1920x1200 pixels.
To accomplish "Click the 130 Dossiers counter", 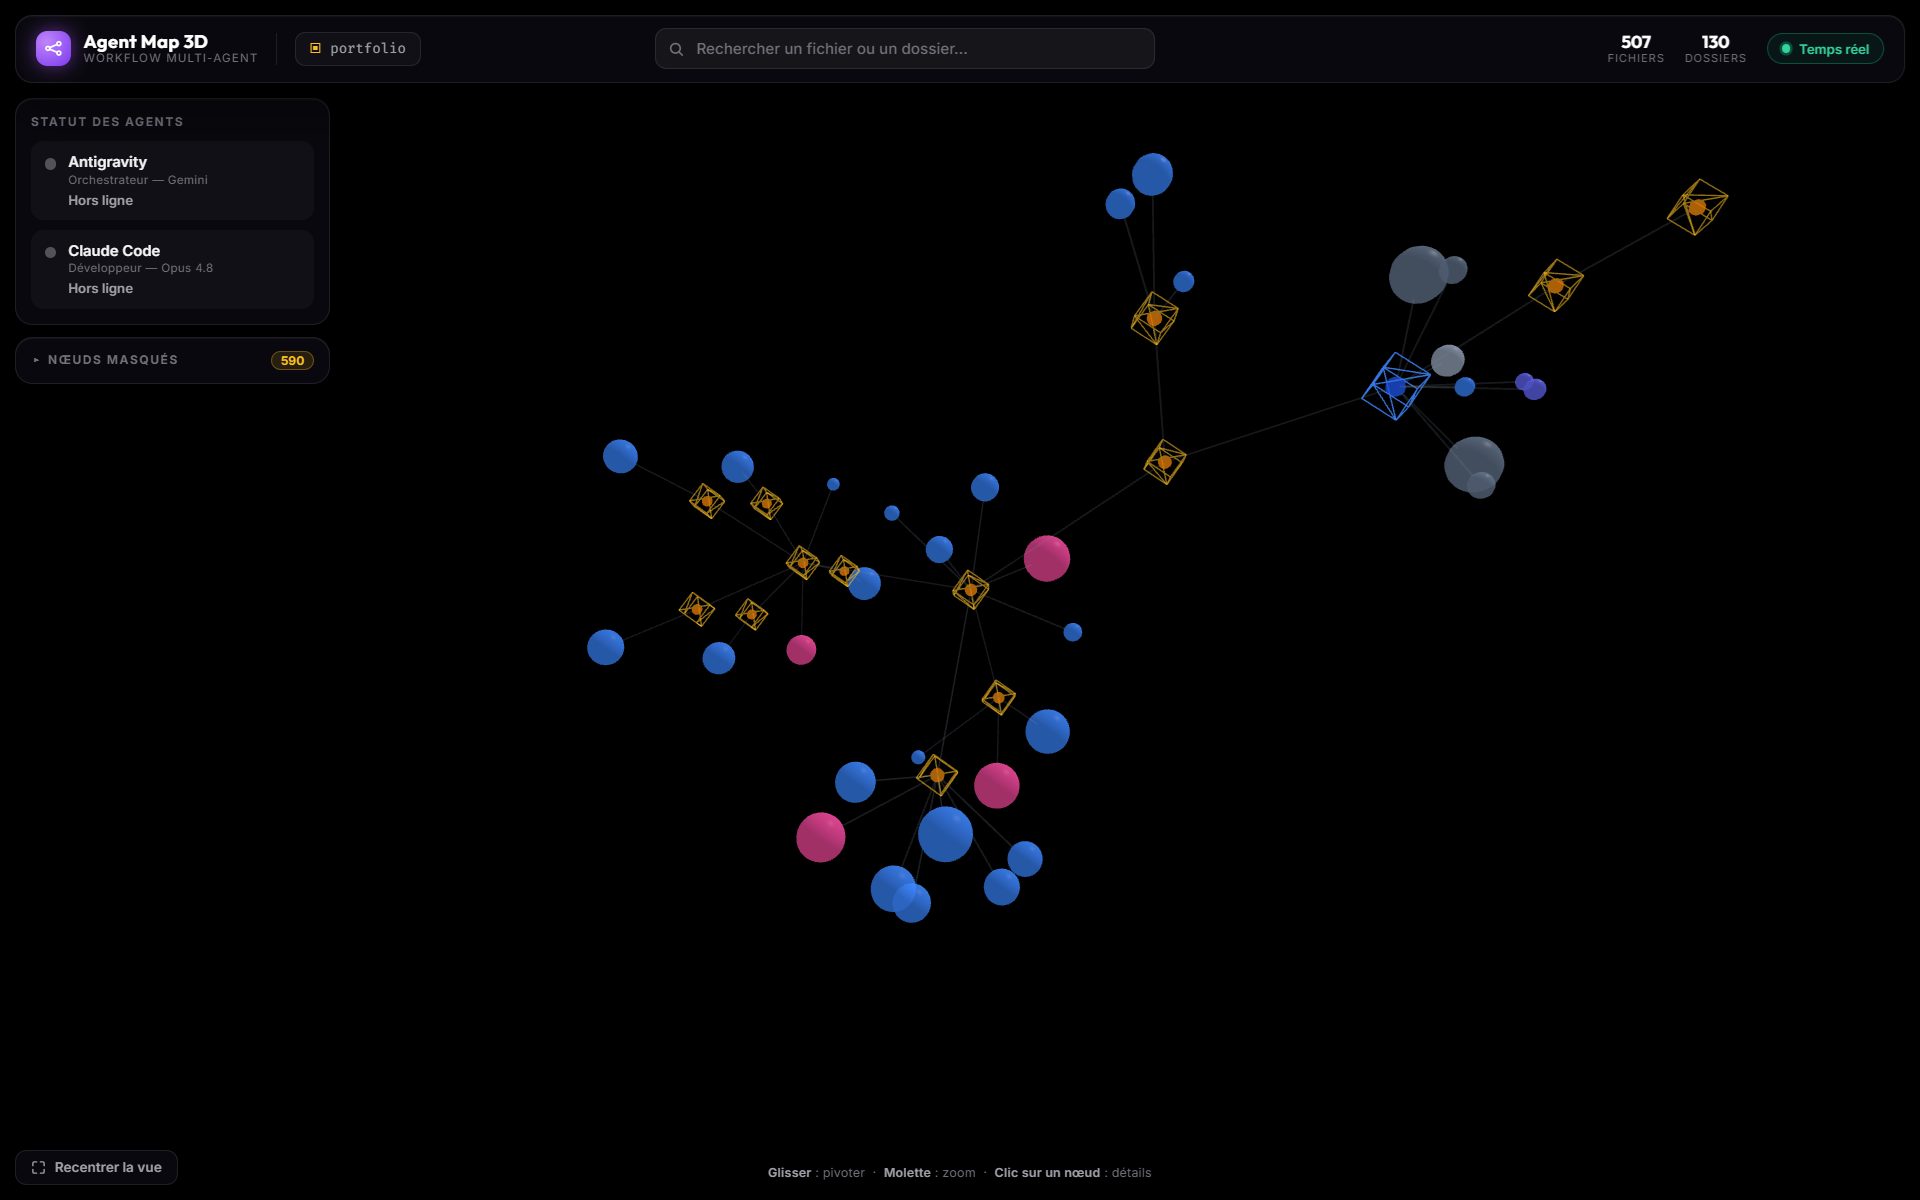I will pyautogui.click(x=1715, y=48).
